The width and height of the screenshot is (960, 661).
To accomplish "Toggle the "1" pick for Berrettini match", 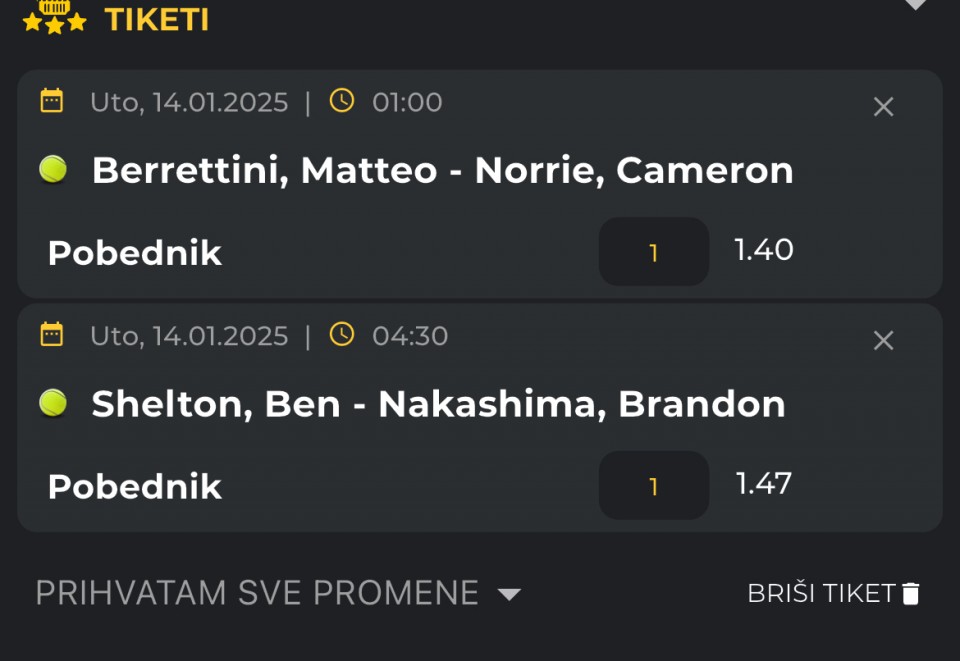I will 654,252.
